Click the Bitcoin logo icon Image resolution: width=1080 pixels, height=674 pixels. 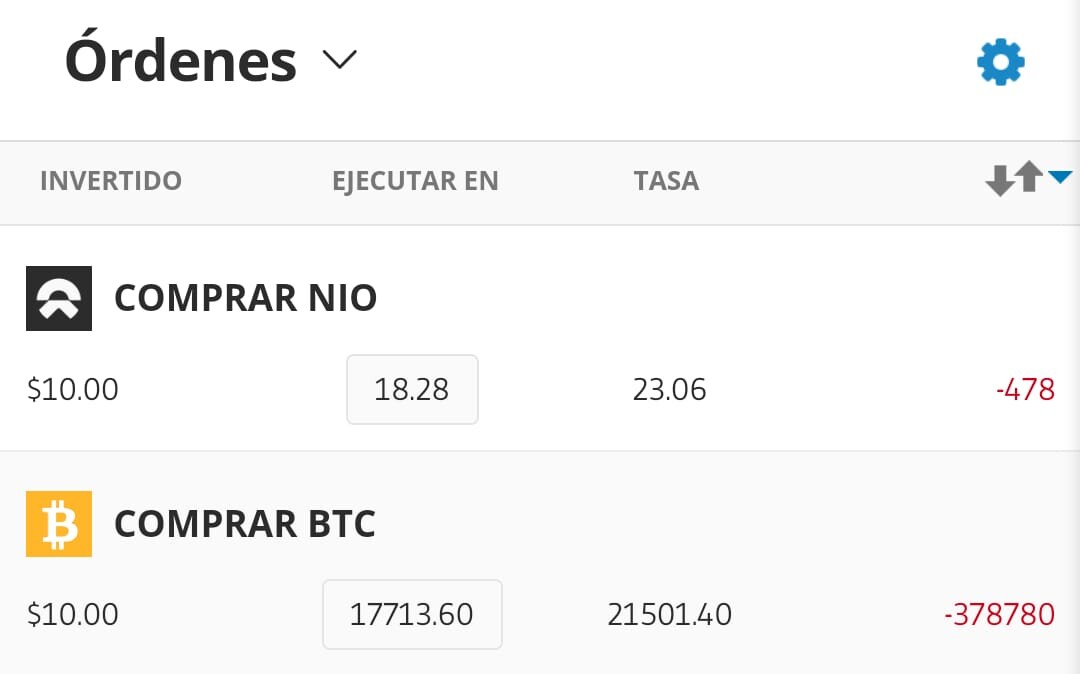(x=59, y=523)
